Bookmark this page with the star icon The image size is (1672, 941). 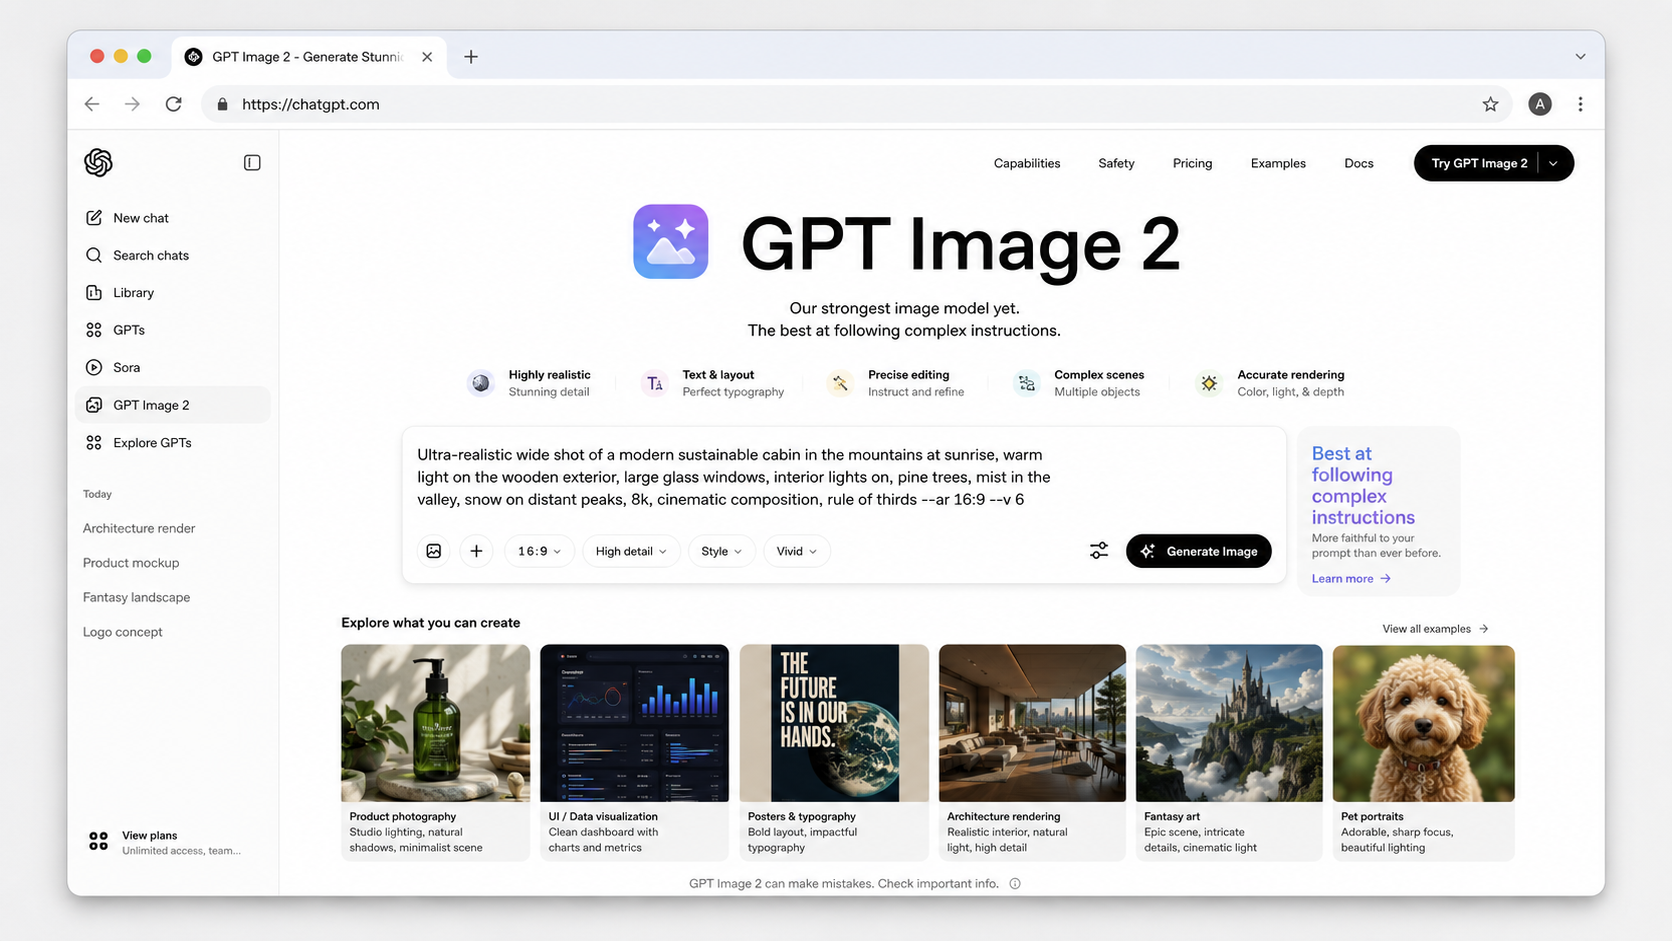(1490, 104)
